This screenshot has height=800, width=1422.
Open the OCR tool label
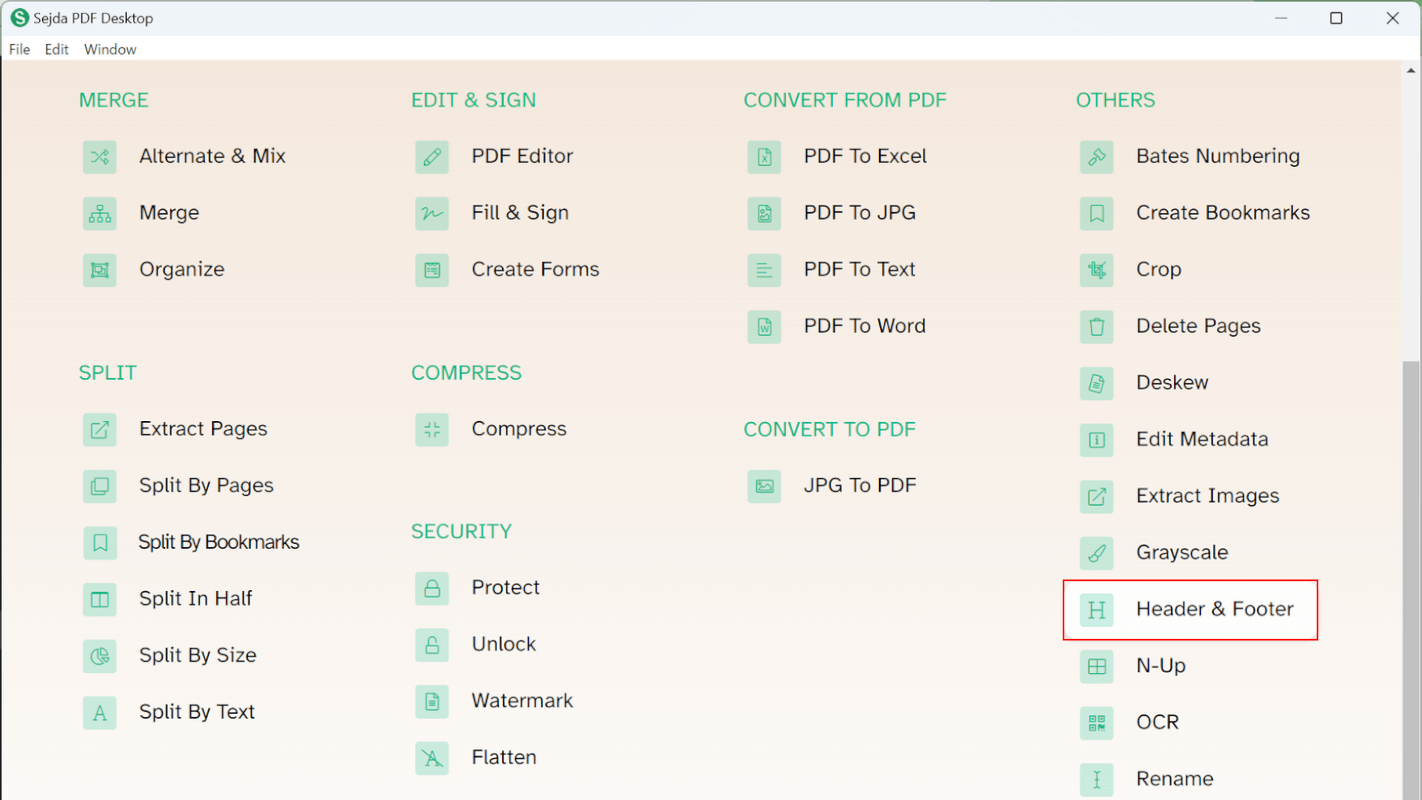(1158, 722)
